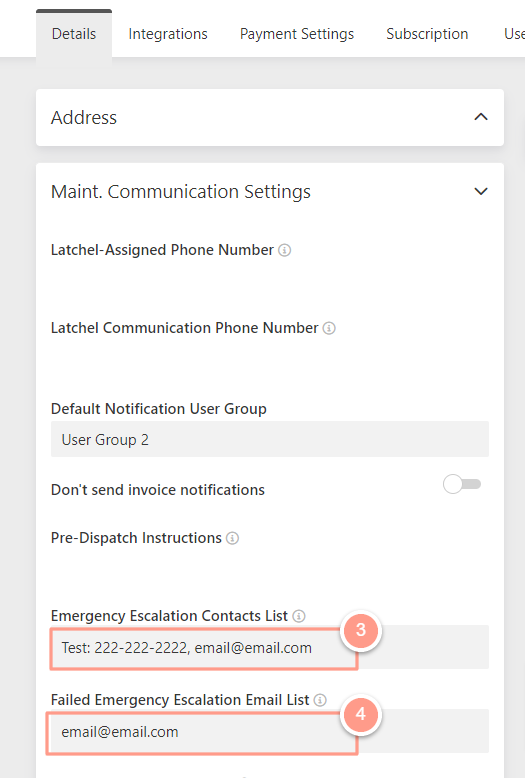Show info for Emergency Escalation Contacts List
525x778 pixels.
coord(299,616)
